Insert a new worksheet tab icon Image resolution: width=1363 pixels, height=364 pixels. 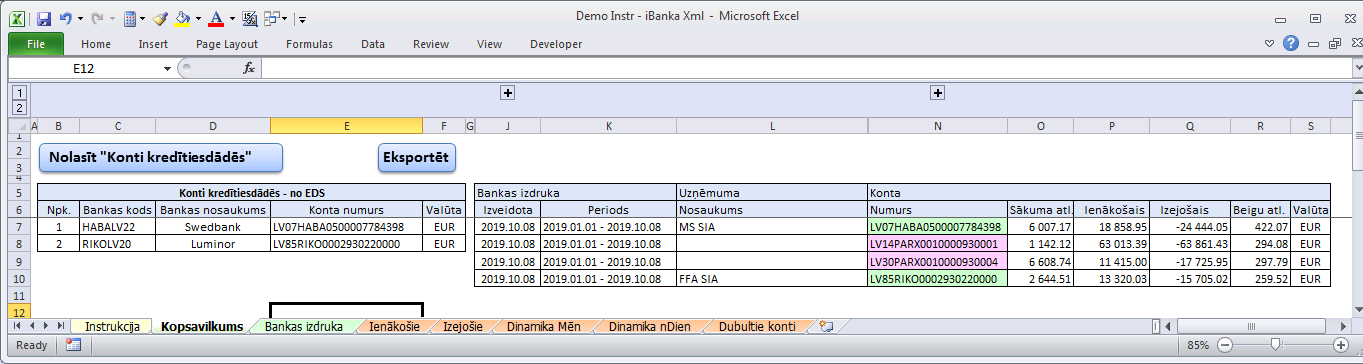click(826, 326)
